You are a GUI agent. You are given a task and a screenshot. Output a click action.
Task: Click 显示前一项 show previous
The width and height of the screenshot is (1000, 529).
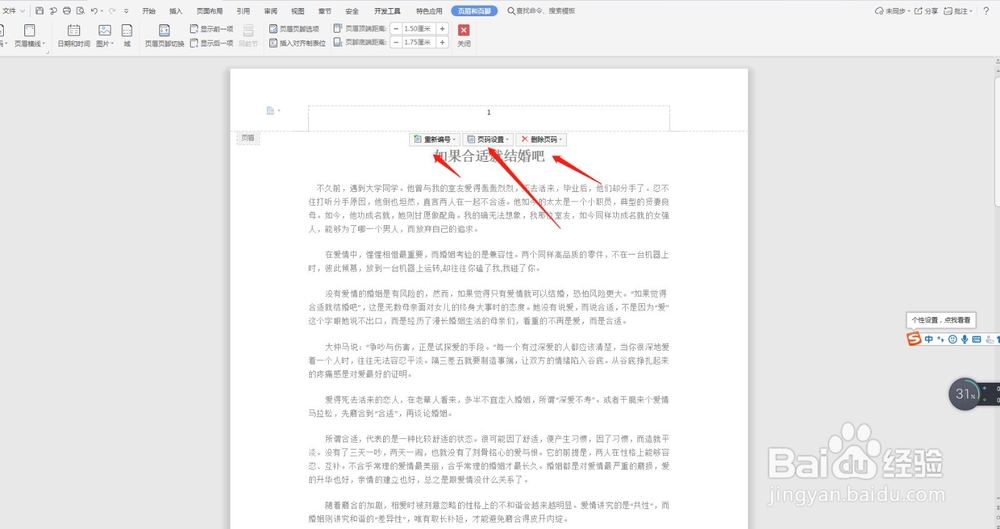pyautogui.click(x=212, y=29)
